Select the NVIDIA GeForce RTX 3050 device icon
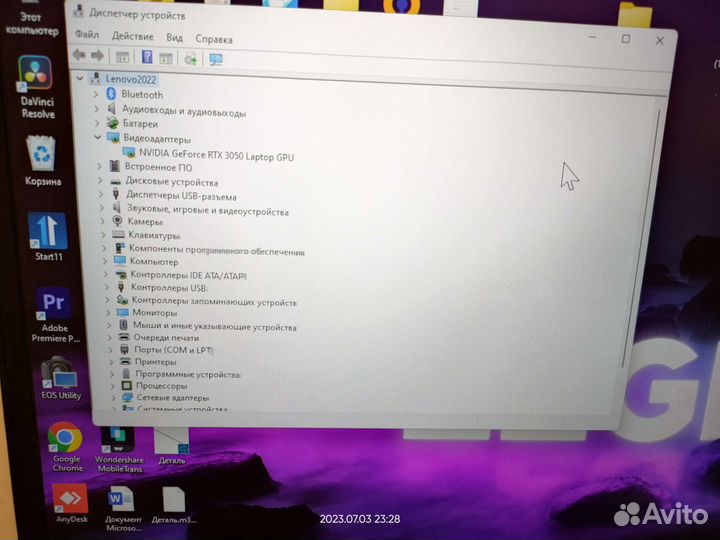The width and height of the screenshot is (720, 540). (129, 152)
